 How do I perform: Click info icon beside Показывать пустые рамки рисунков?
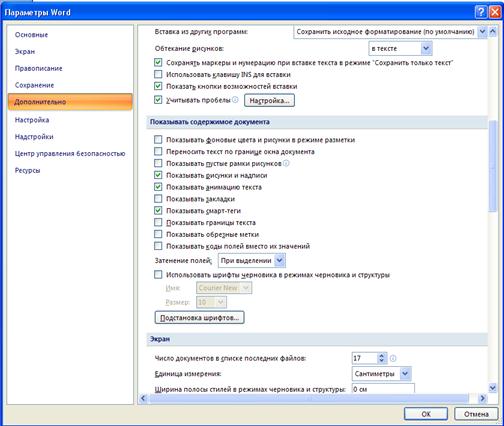pos(286,164)
